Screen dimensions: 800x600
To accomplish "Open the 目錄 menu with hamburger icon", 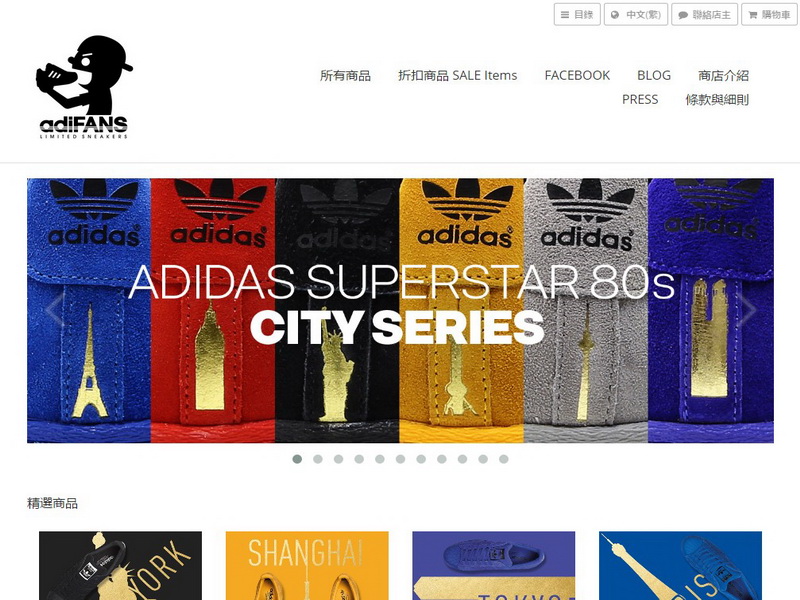I will pos(577,14).
